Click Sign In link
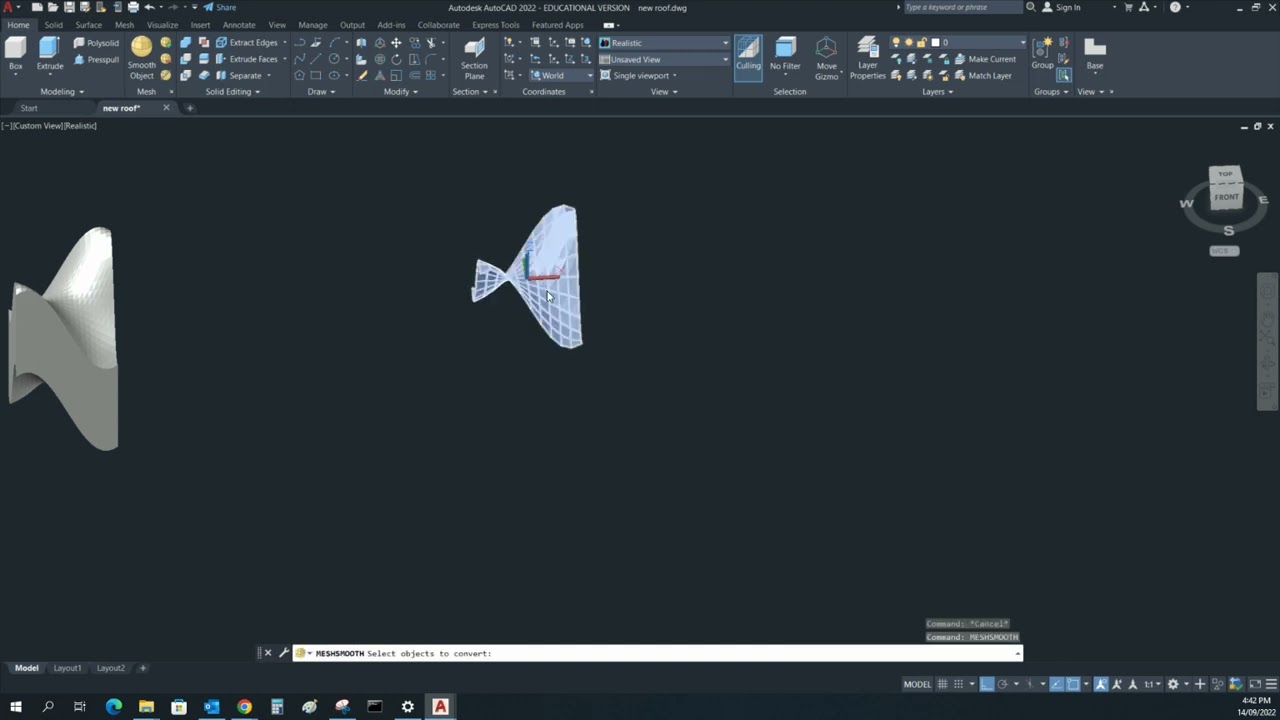 (1061, 7)
